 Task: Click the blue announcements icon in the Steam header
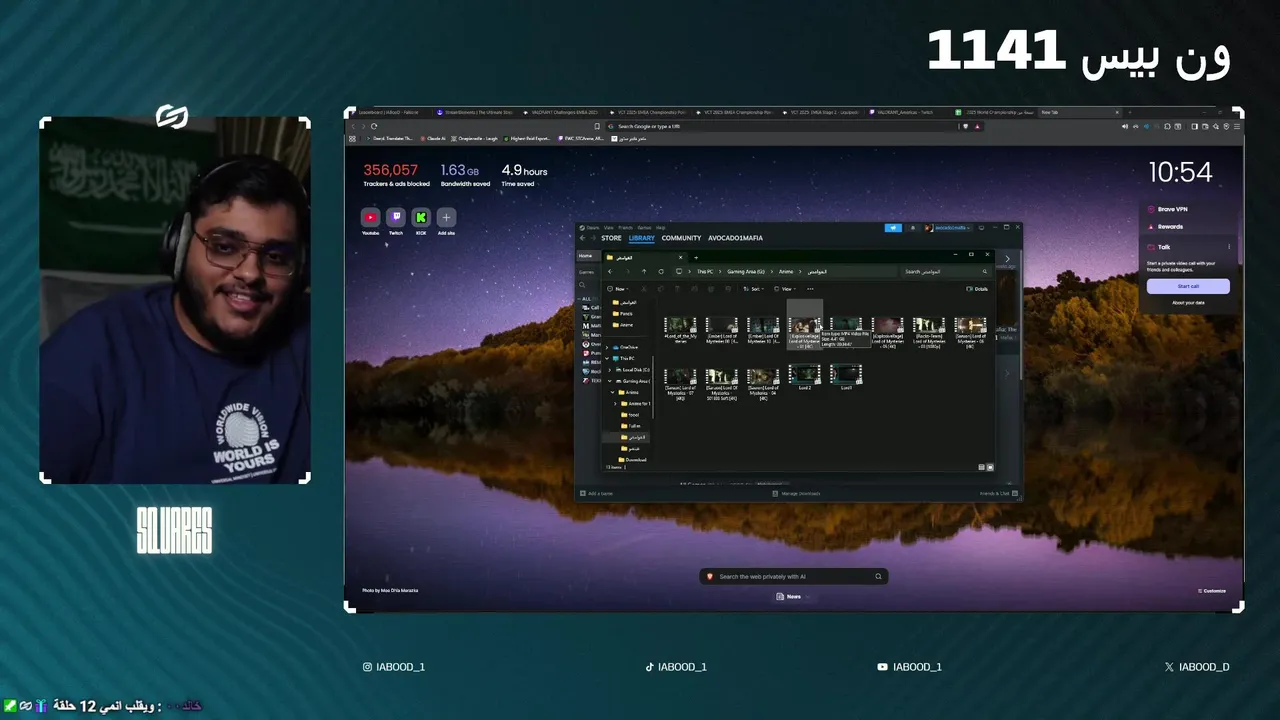(893, 228)
